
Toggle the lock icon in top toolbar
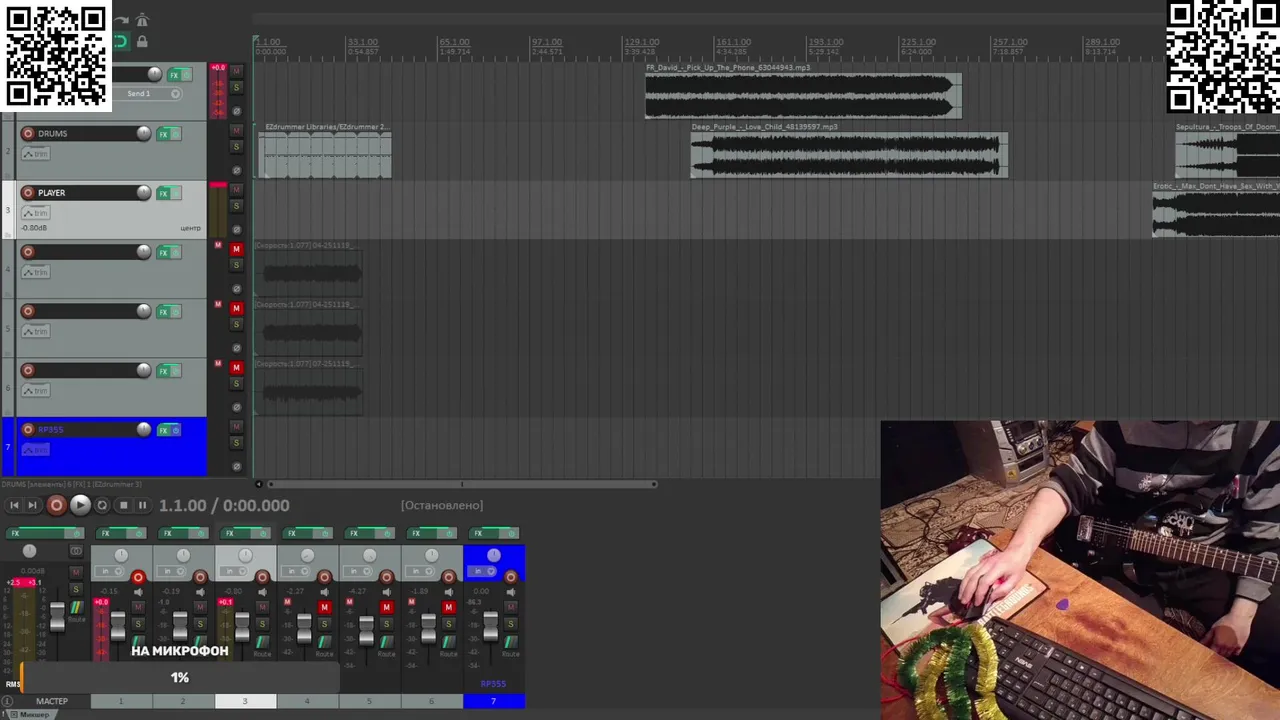tap(142, 41)
